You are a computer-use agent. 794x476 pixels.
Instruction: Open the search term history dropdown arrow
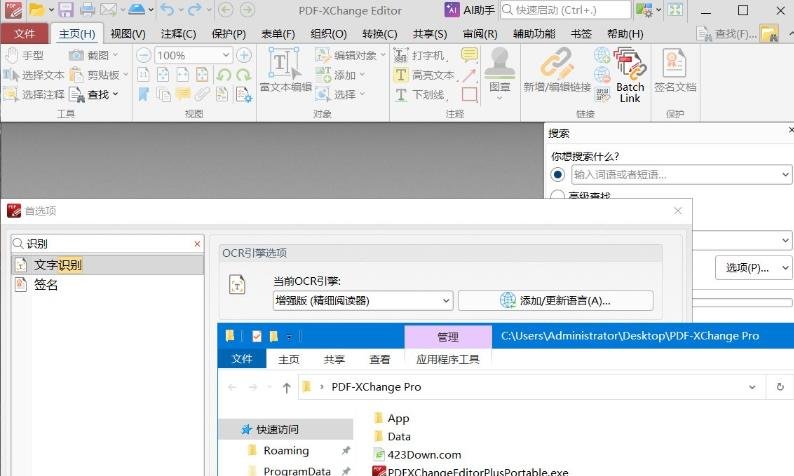(785, 175)
